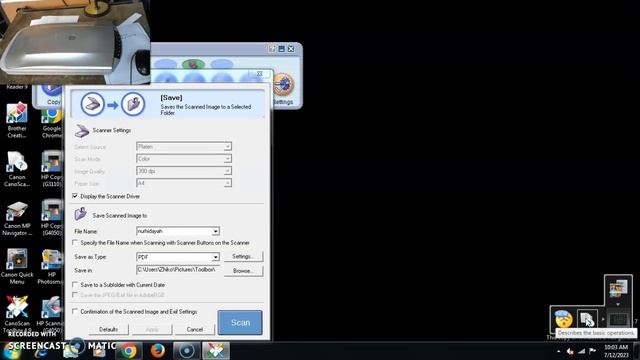The height and width of the screenshot is (360, 640).
Task: Click the down arrow below the collage icon
Action: (618, 304)
